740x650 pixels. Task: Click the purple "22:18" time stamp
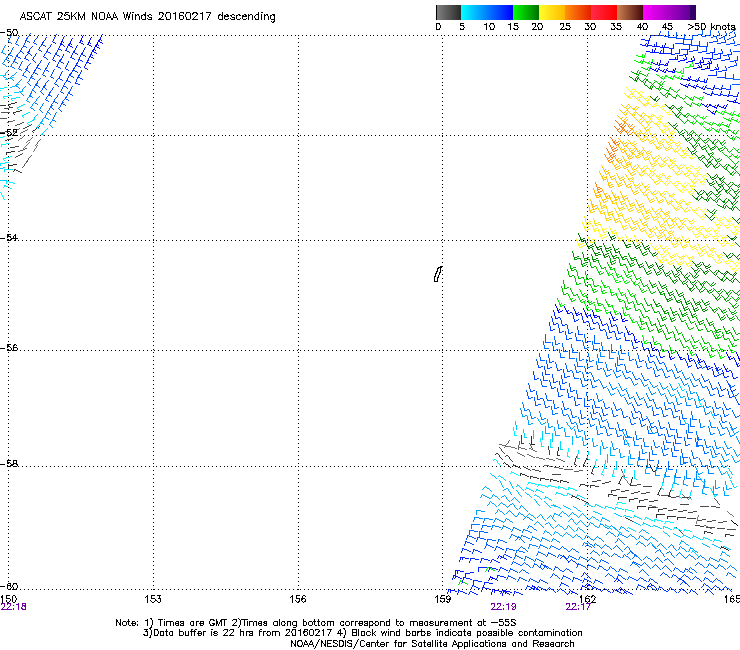point(14,607)
